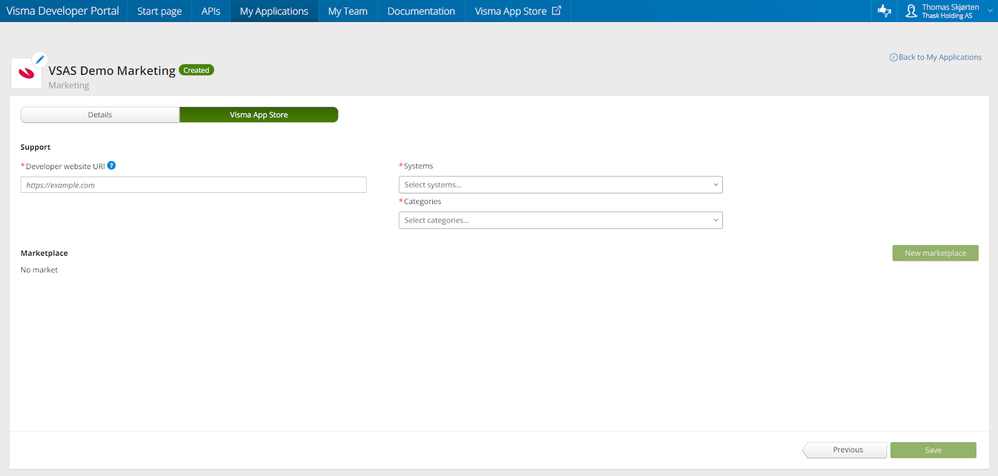This screenshot has width=998, height=476.
Task: Focus the Developer website URI input field
Action: [x=193, y=185]
